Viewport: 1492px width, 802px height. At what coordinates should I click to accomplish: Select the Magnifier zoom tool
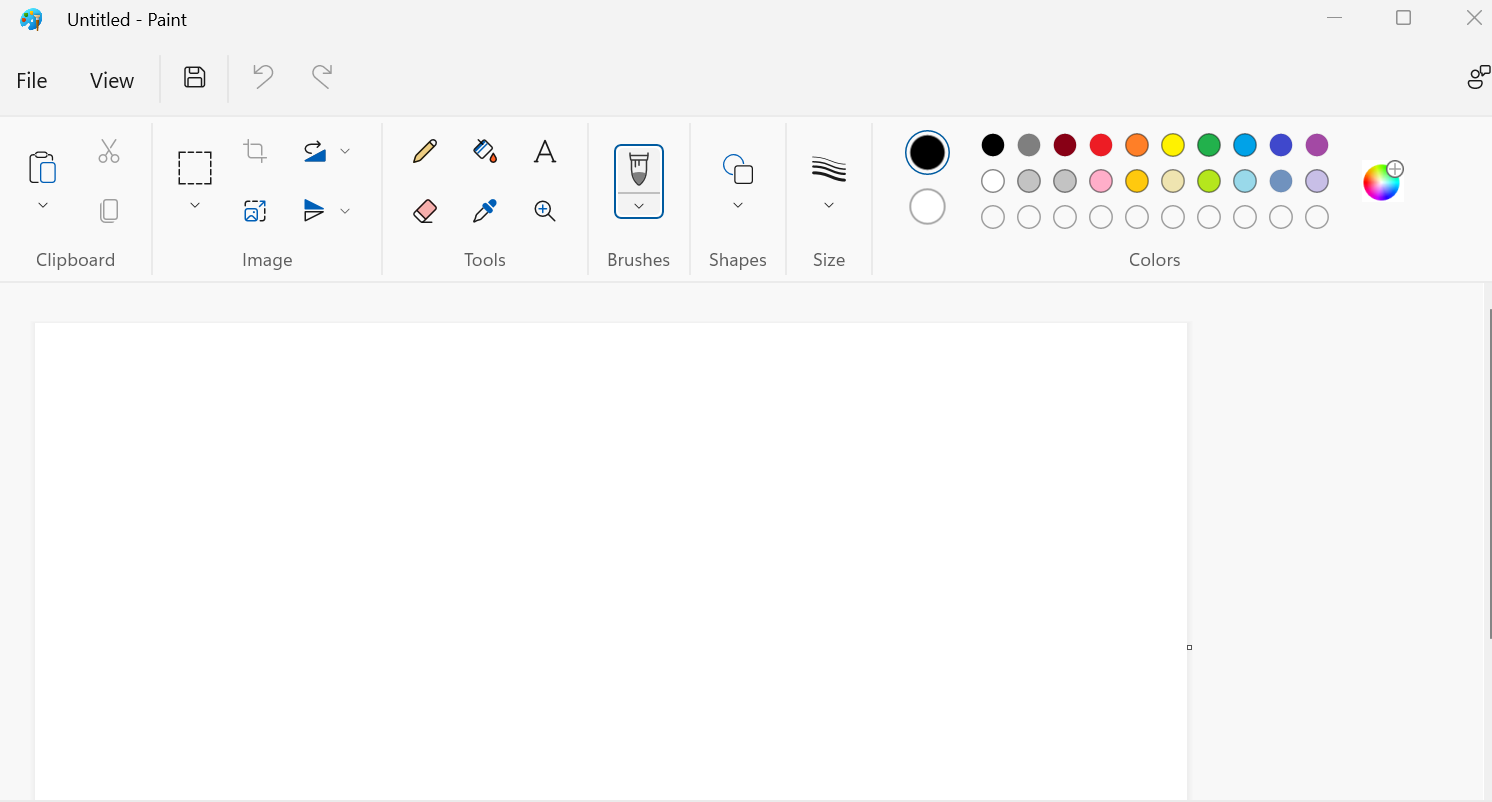coord(544,211)
